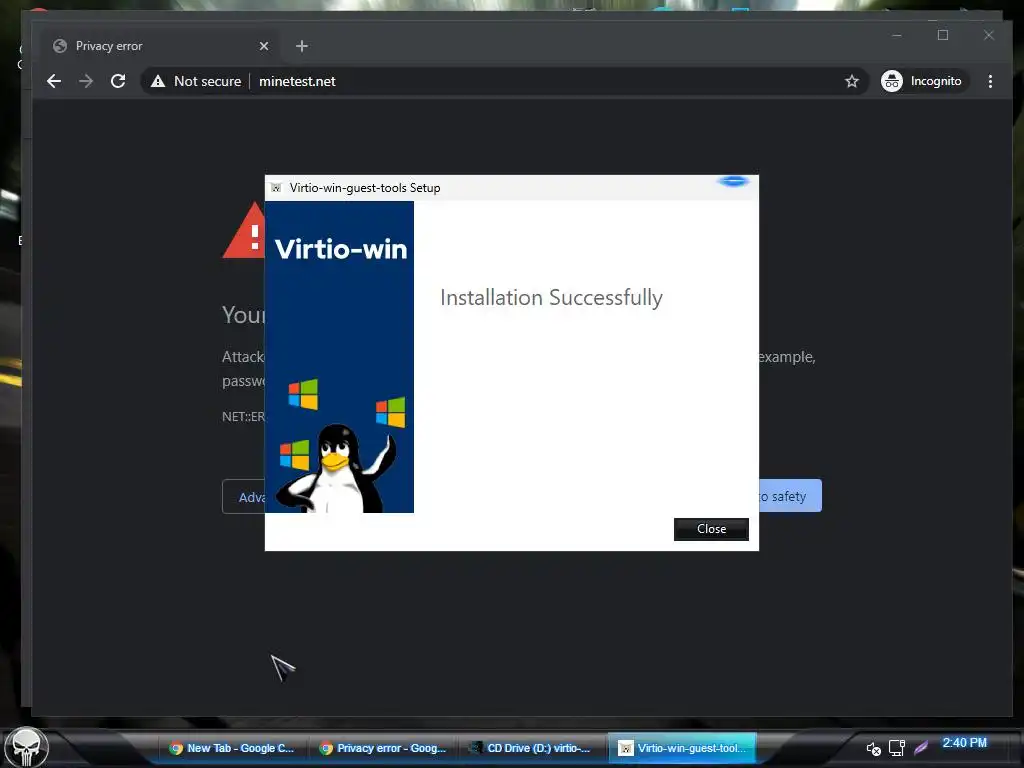Click the purple feather tray icon

tap(921, 748)
